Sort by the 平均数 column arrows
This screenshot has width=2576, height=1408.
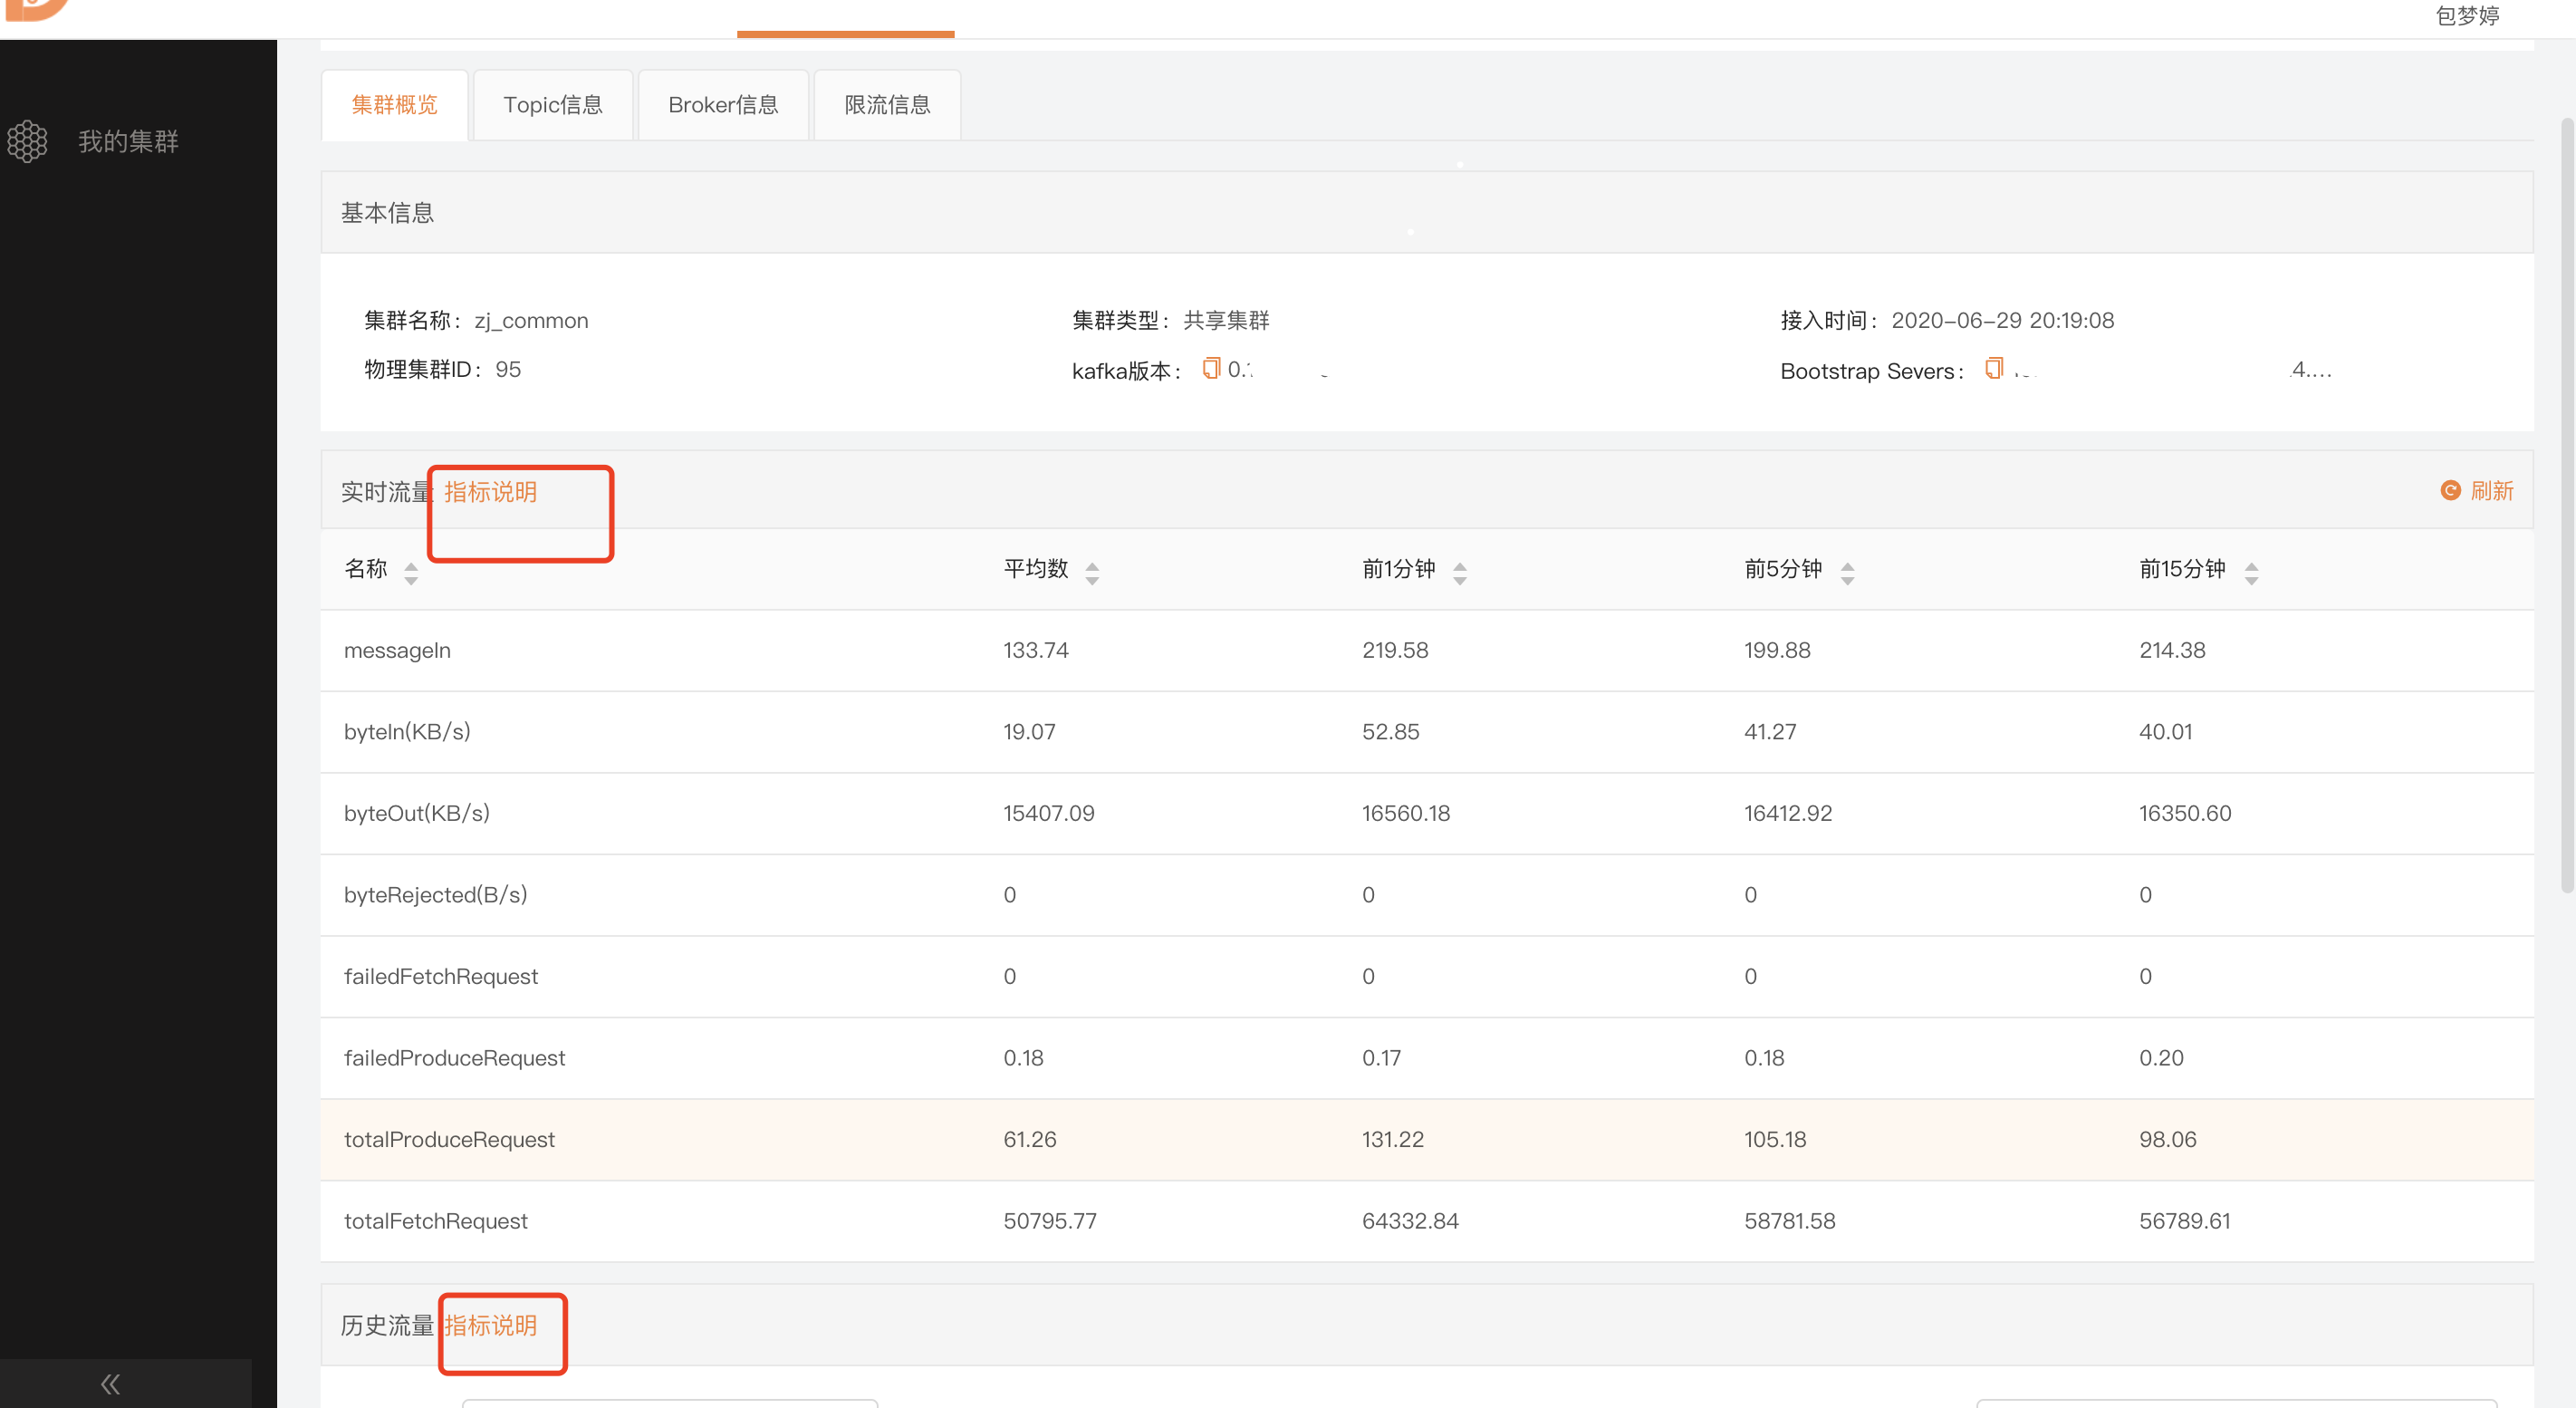click(1091, 573)
